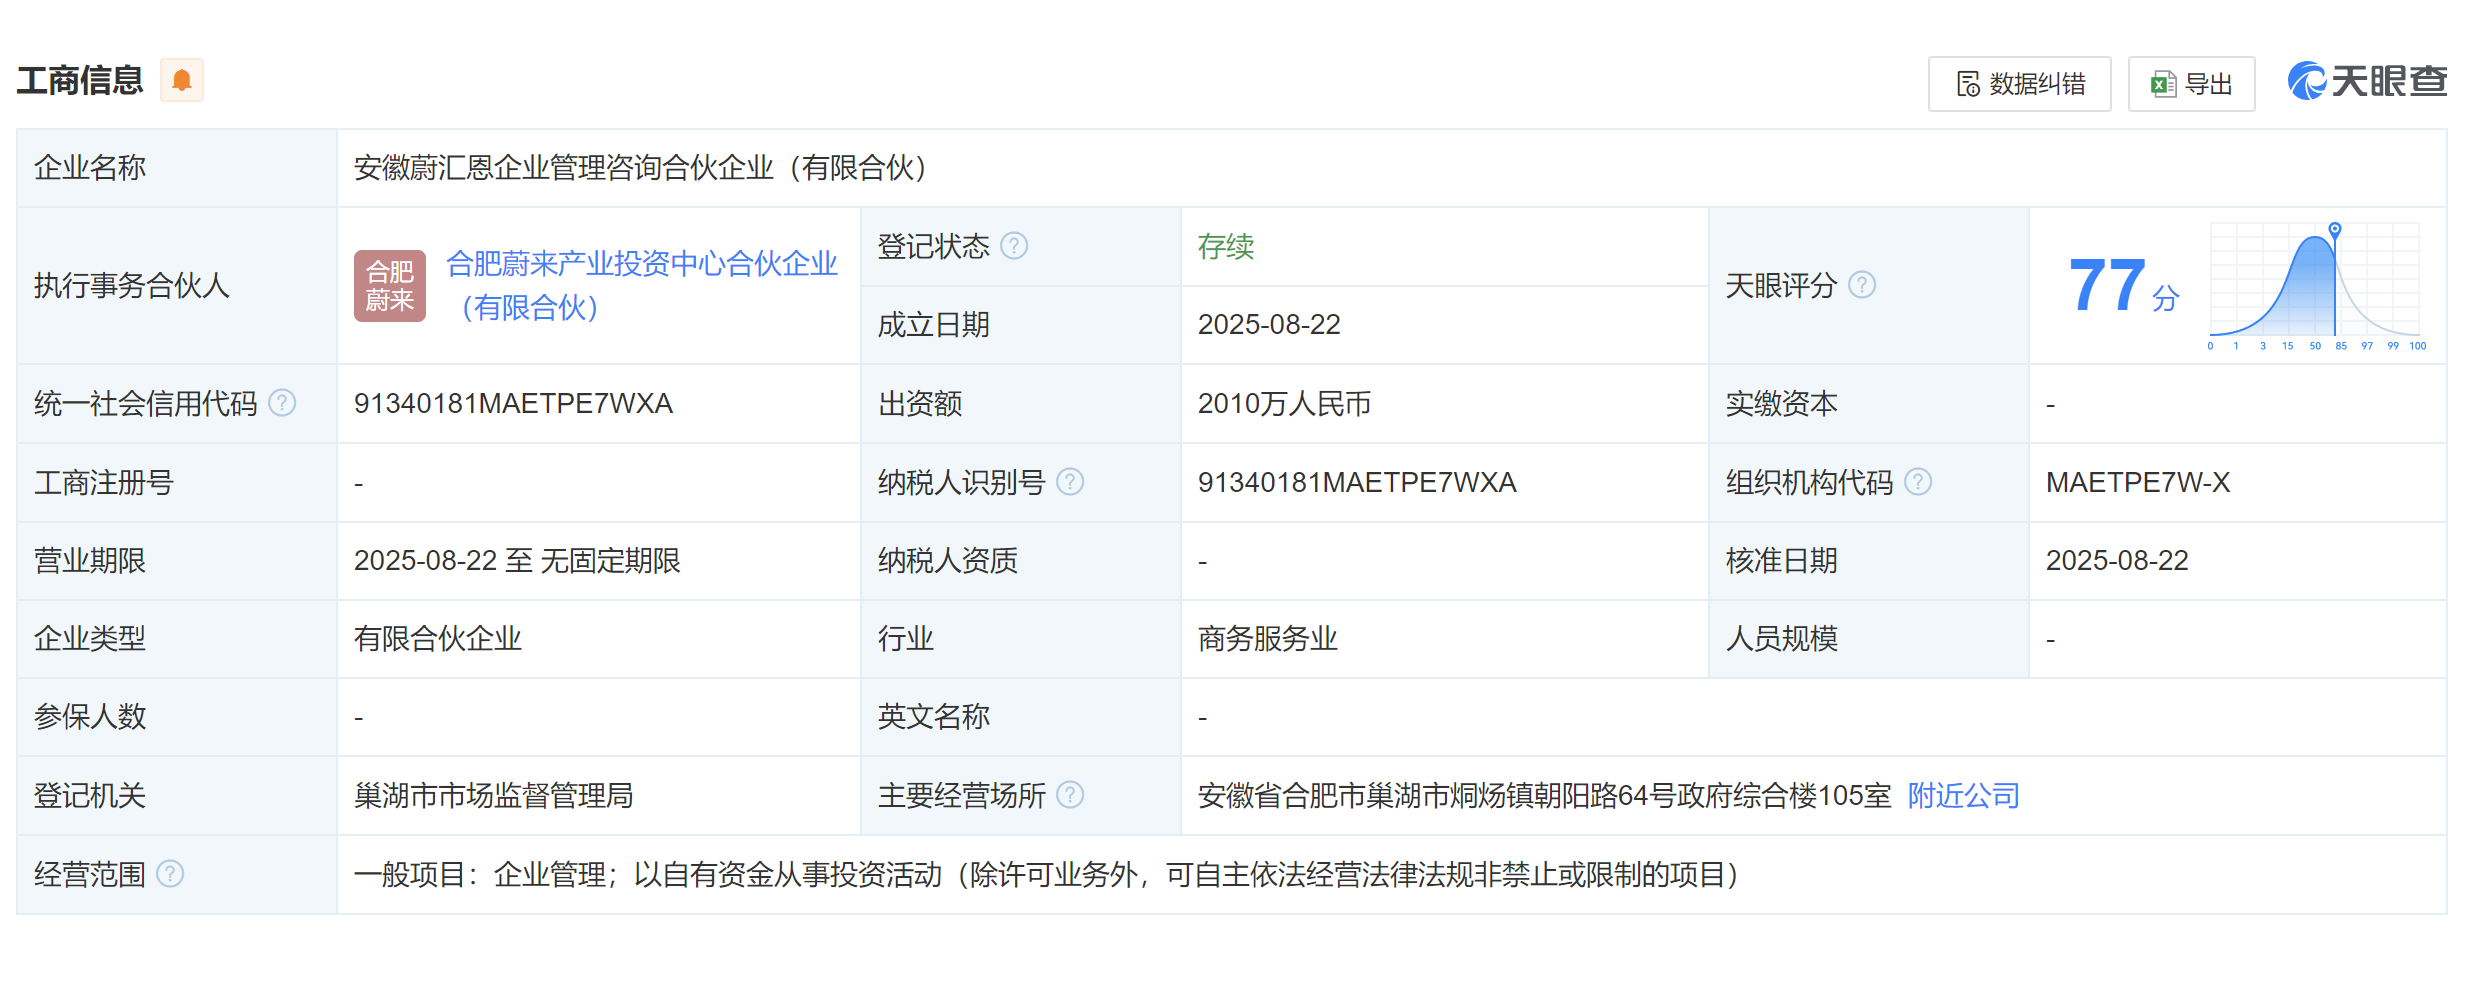Click the address 安徽省合肥市巢湖市烔炀镇朝阳路64号

pyautogui.click(x=1435, y=795)
